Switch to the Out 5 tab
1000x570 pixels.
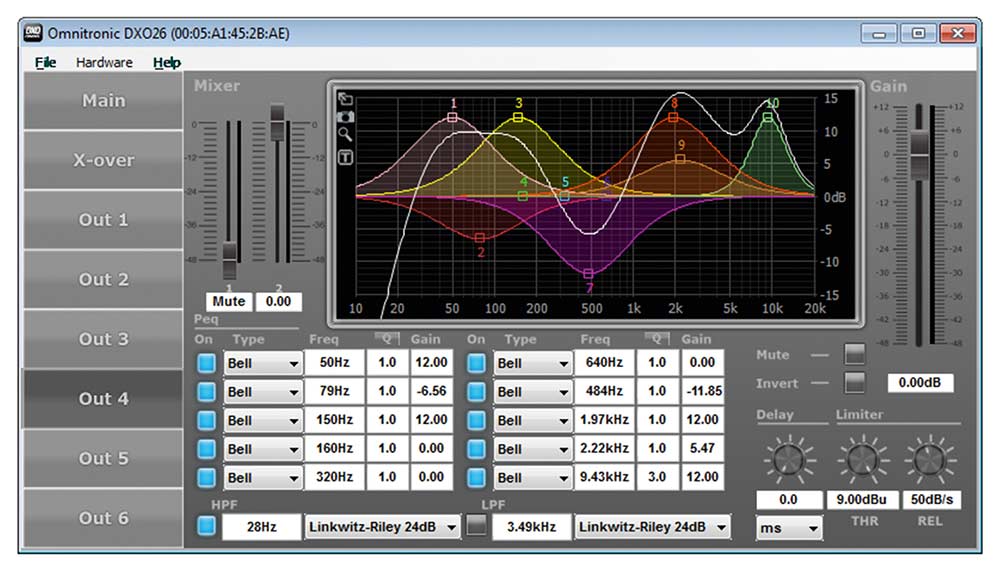103,458
